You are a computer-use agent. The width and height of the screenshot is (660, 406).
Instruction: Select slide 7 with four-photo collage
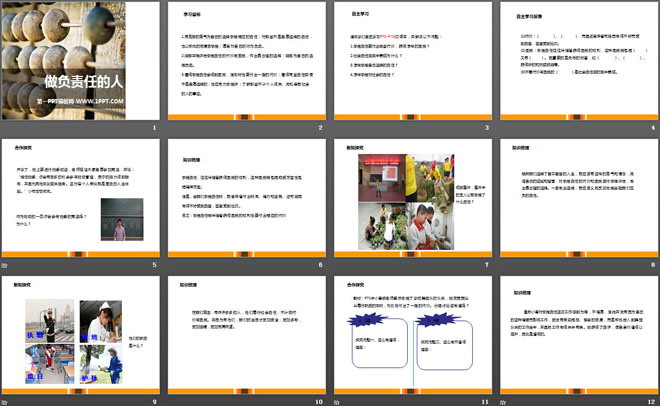pyautogui.click(x=413, y=198)
